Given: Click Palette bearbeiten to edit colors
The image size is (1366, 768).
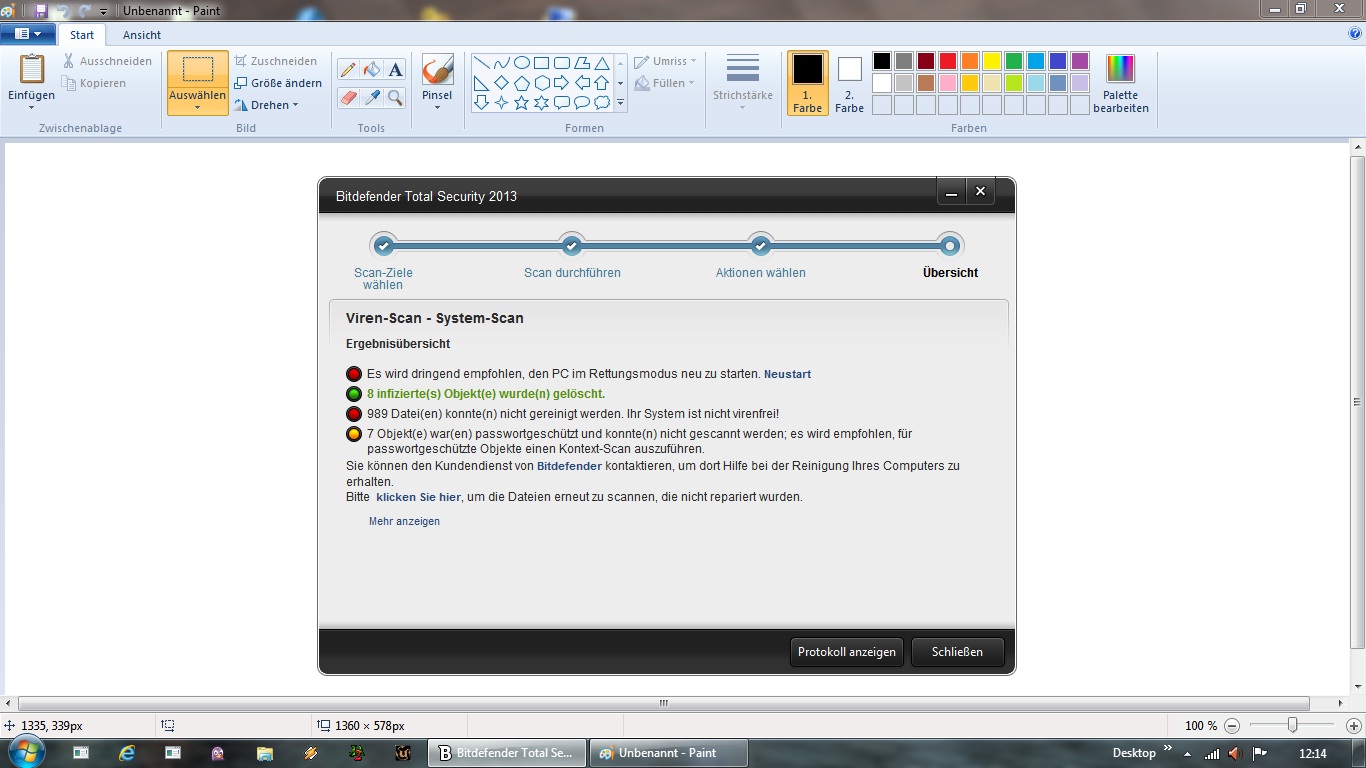Looking at the screenshot, I should pyautogui.click(x=1120, y=83).
